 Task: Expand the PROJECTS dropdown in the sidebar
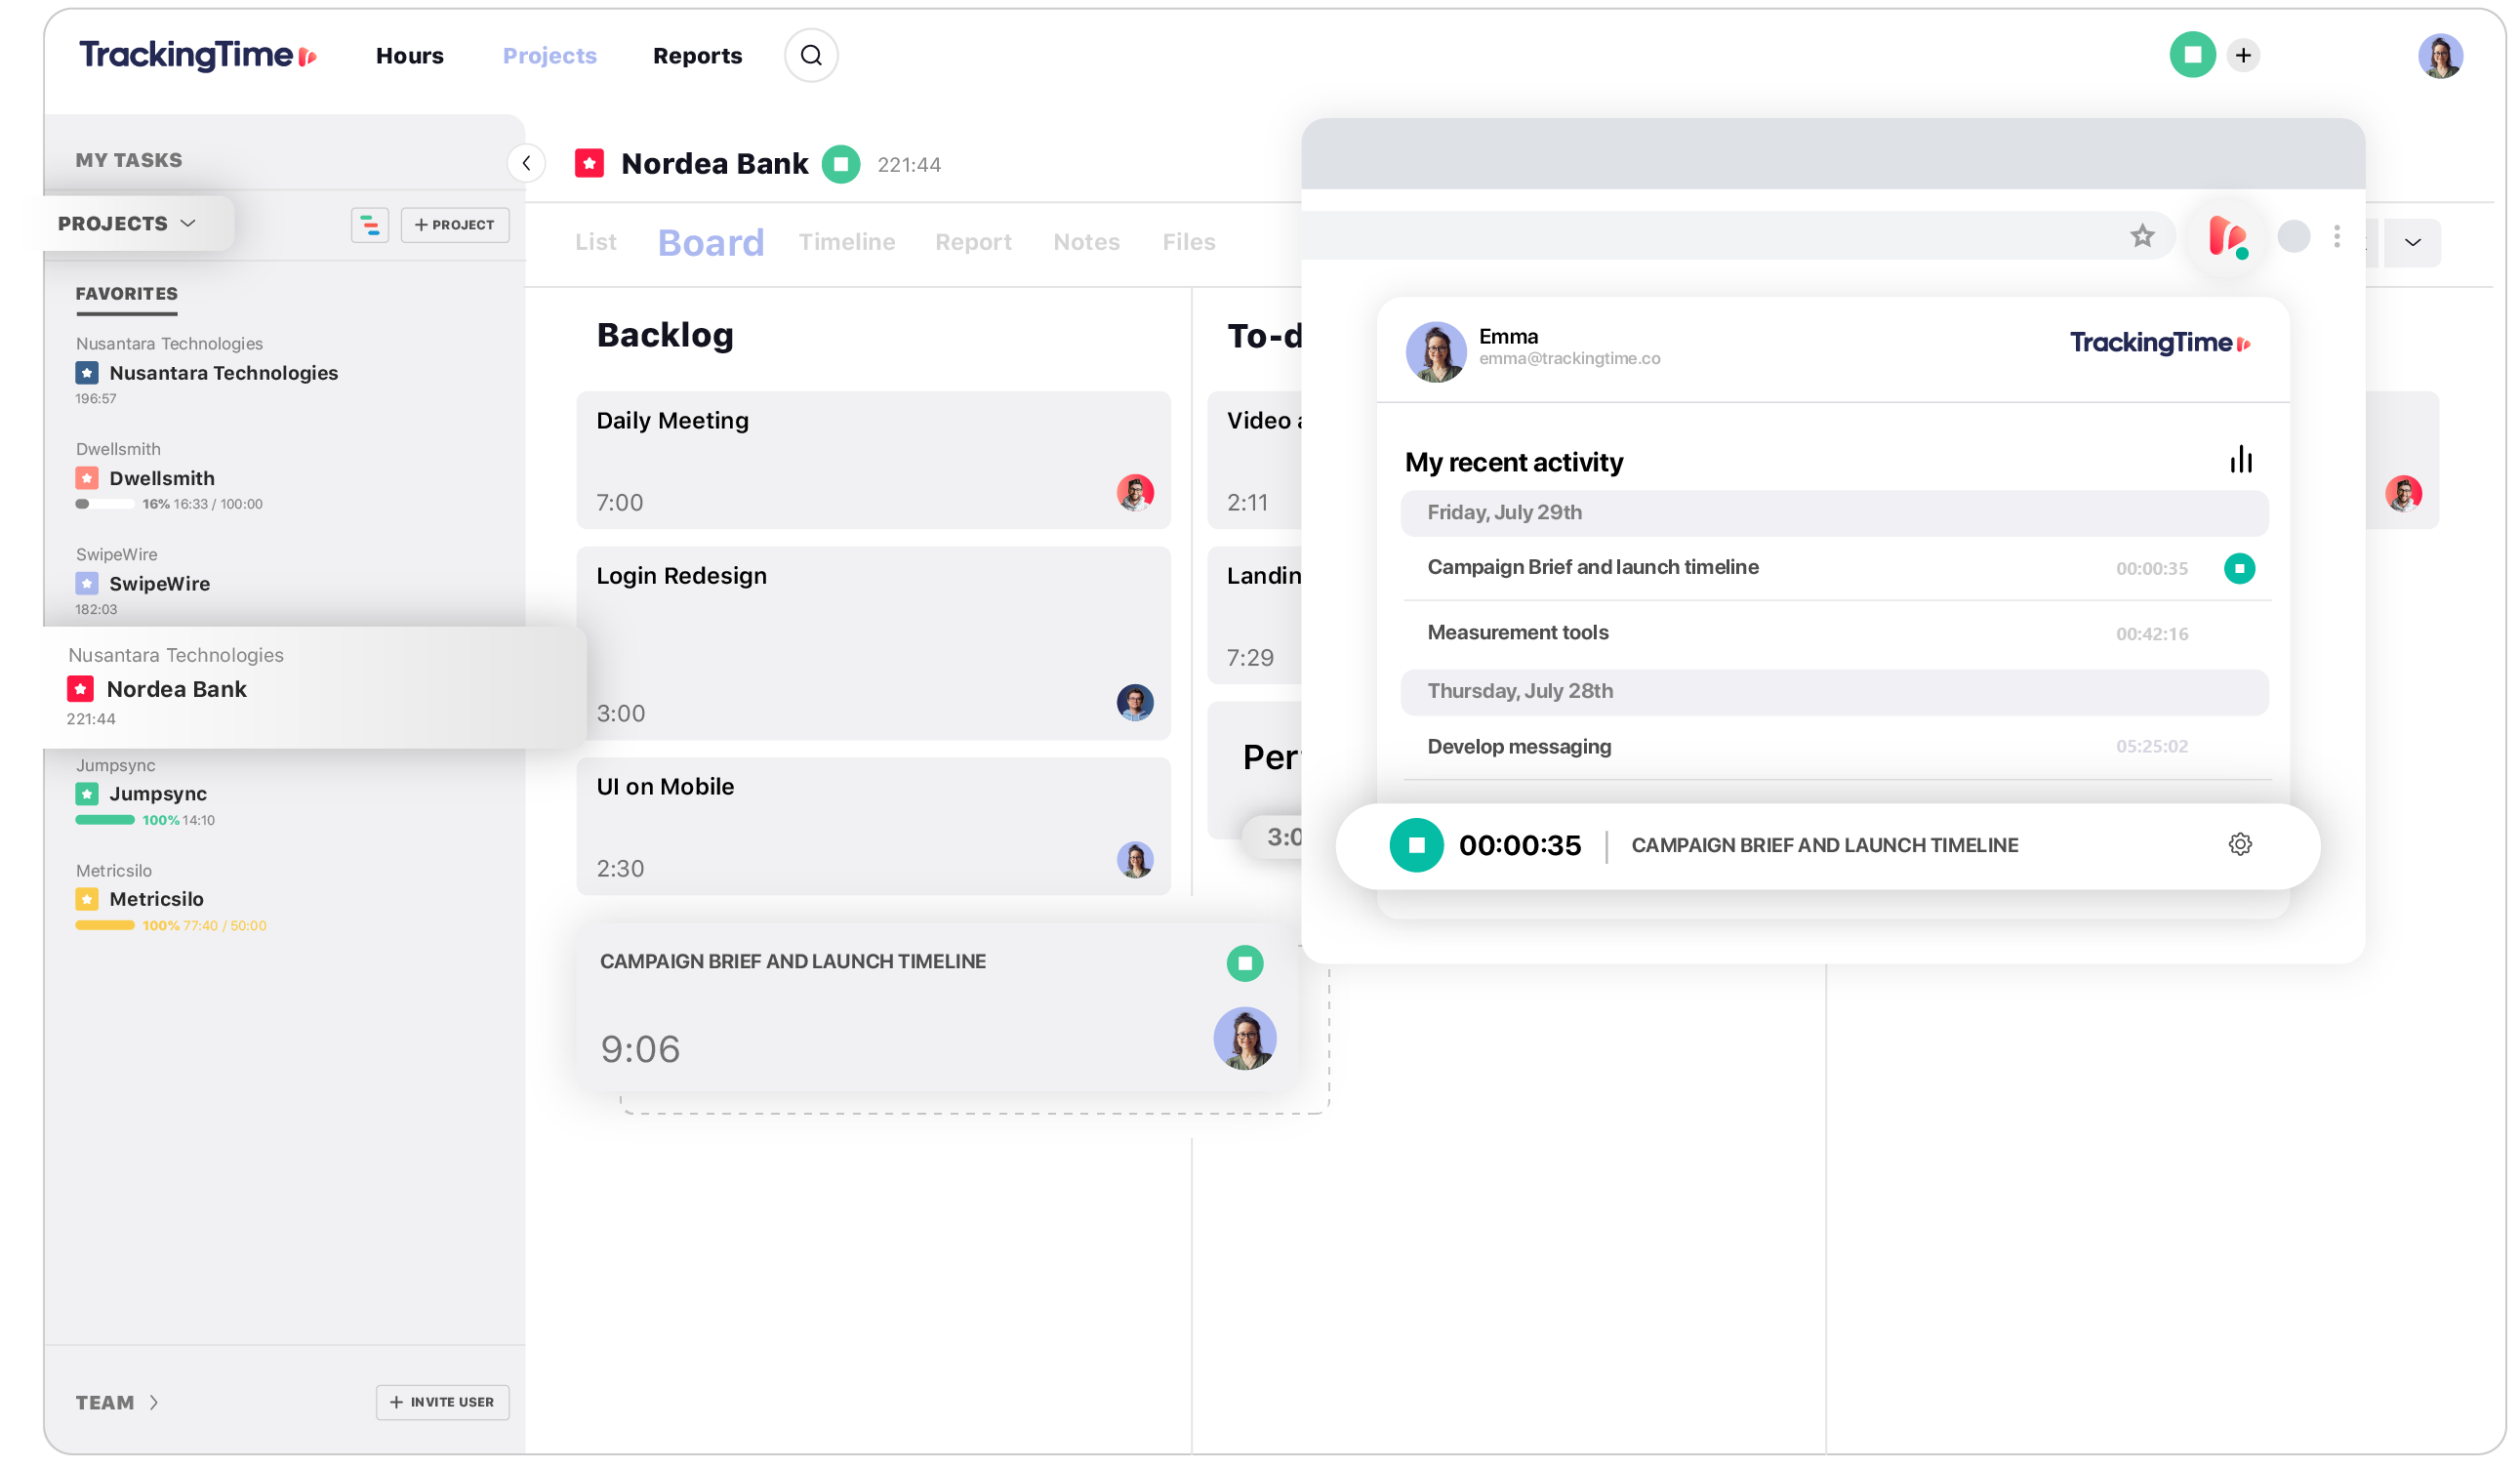coord(126,223)
